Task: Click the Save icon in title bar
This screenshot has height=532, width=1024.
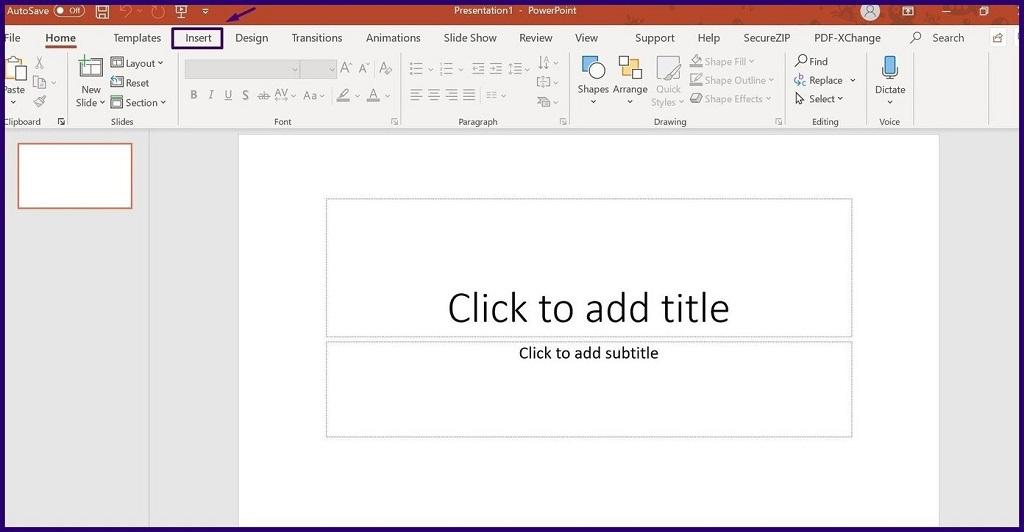Action: pyautogui.click(x=103, y=11)
